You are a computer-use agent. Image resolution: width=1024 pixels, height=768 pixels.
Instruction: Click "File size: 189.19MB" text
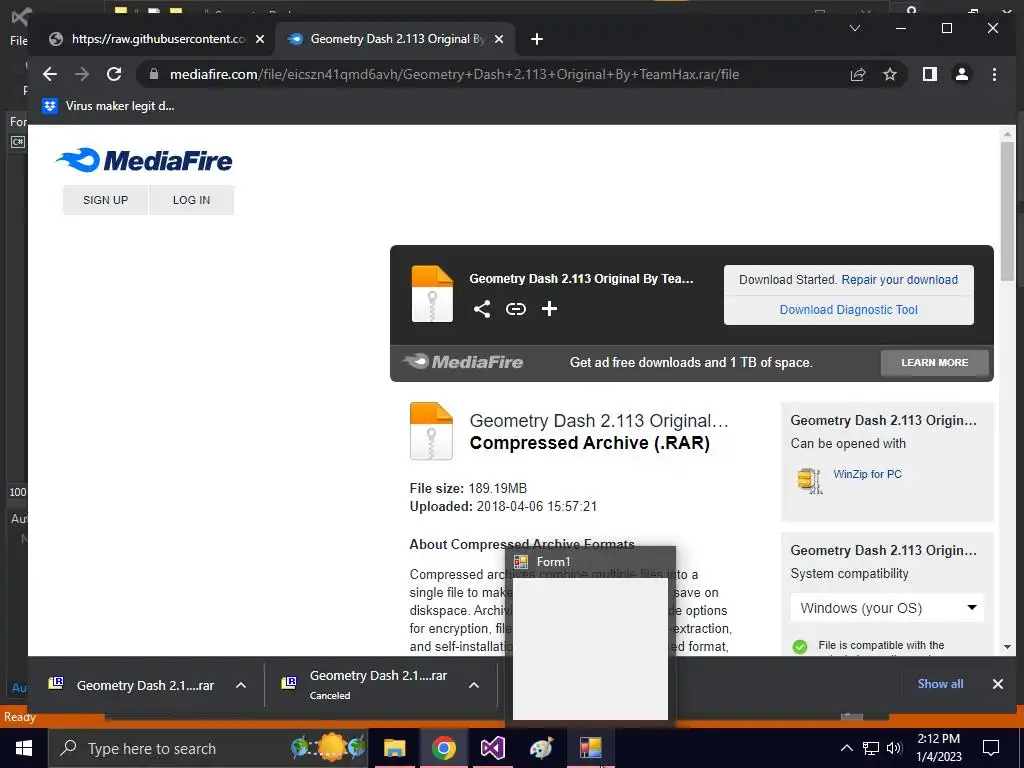point(468,488)
